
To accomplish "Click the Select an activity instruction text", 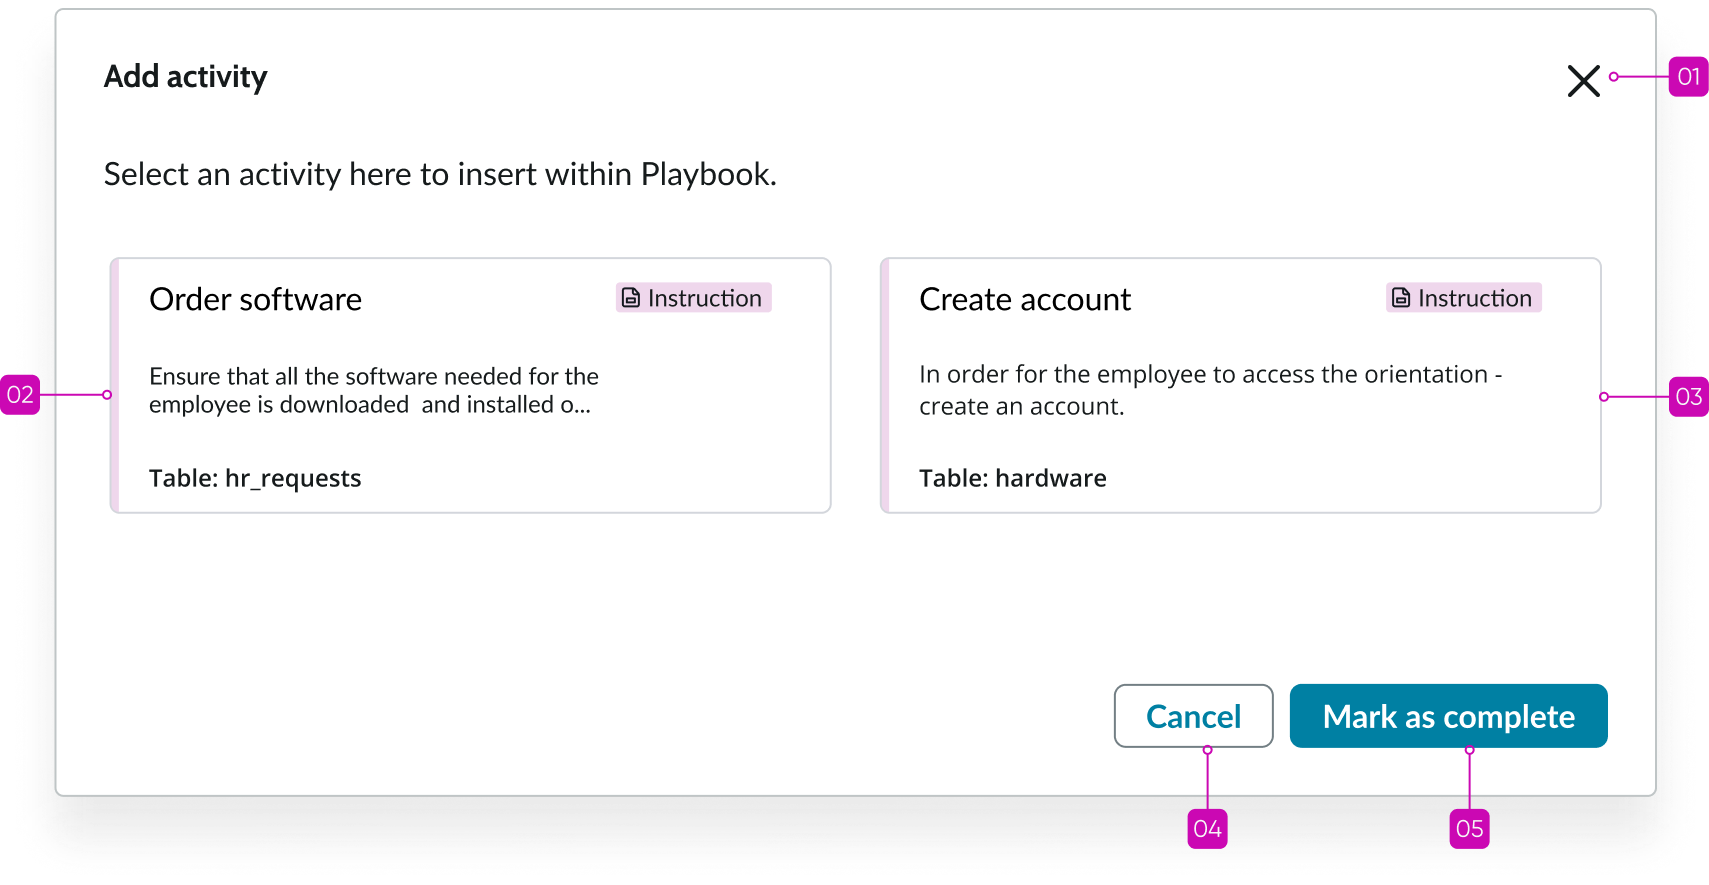I will click(x=439, y=174).
